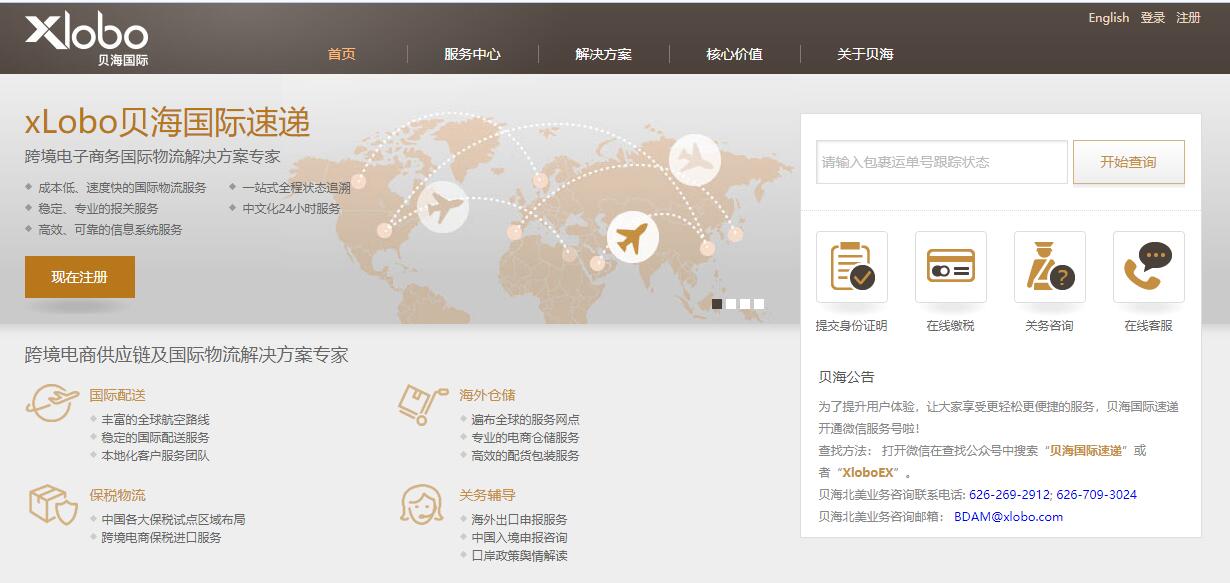Screen dimensions: 1230x583
Task: Click the 保税物流 box shield icon
Action: [52, 504]
